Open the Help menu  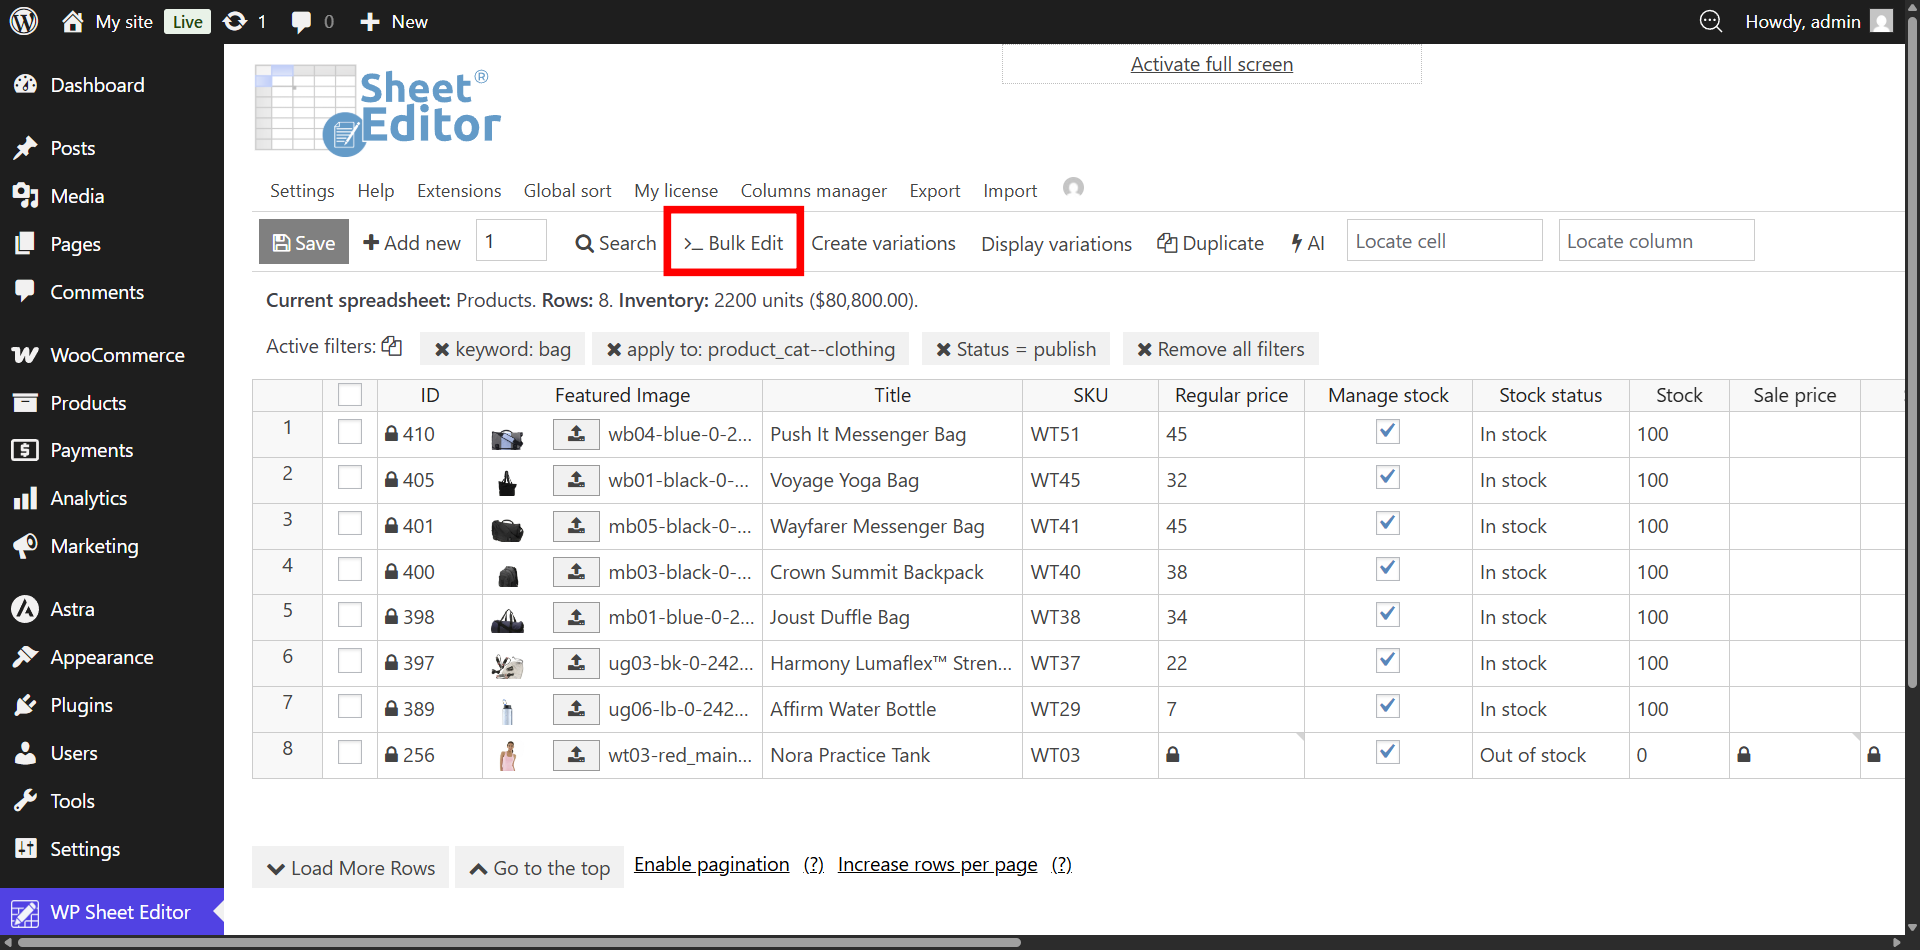tap(376, 190)
